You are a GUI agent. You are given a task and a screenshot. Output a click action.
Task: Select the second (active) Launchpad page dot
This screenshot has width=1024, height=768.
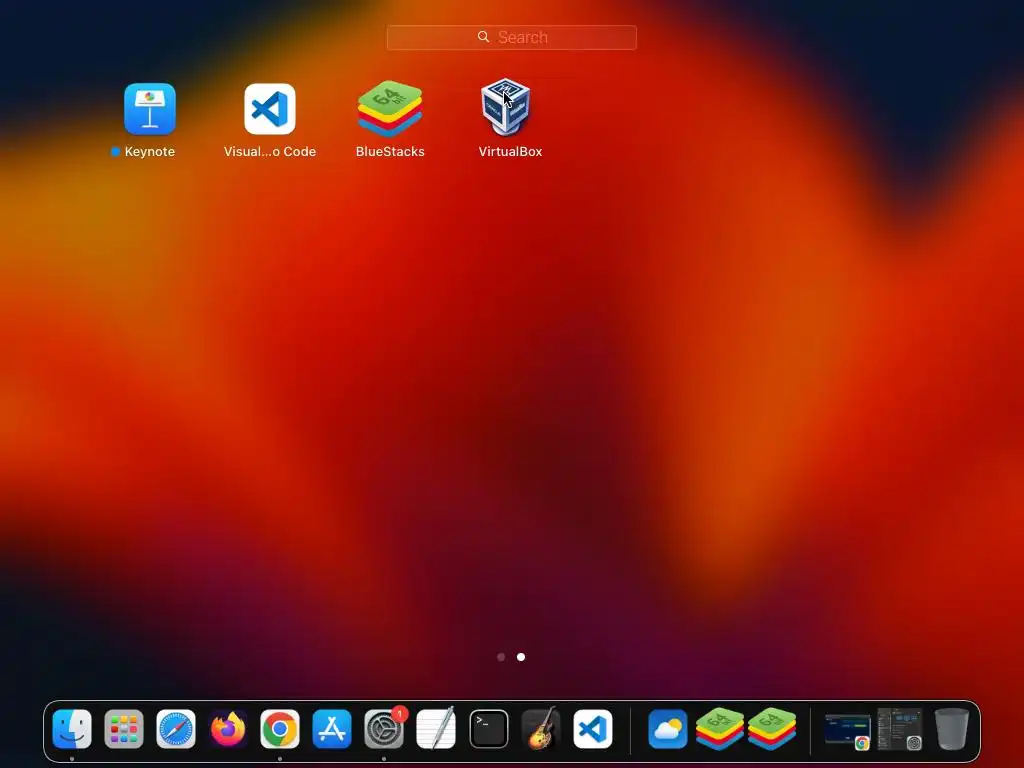(520, 657)
